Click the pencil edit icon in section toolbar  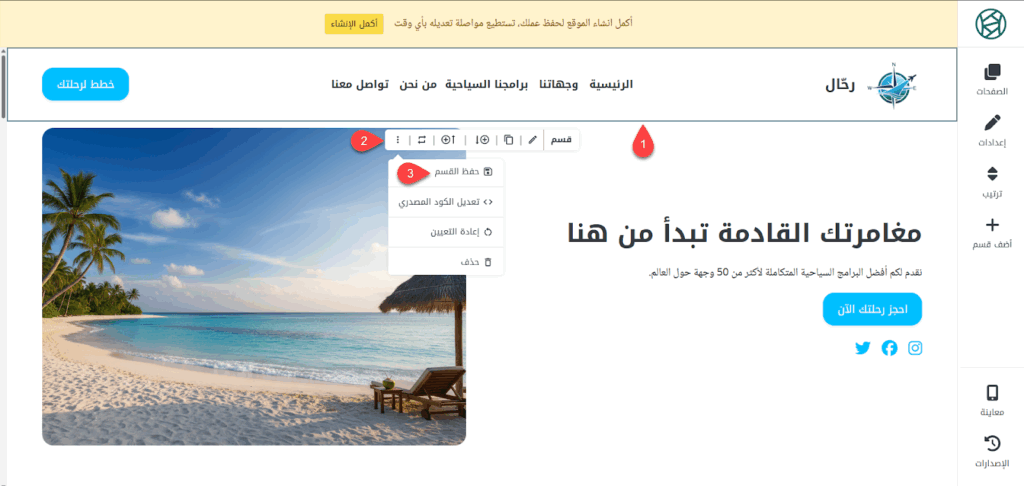pos(534,140)
